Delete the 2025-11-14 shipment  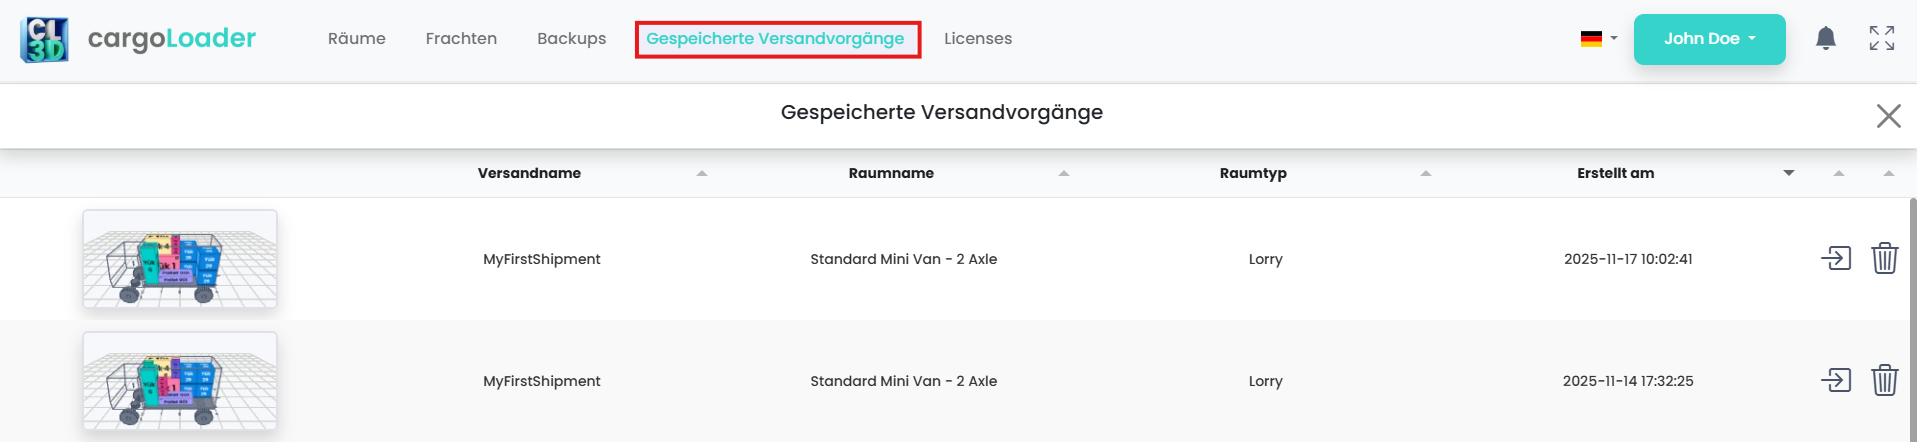coord(1884,381)
